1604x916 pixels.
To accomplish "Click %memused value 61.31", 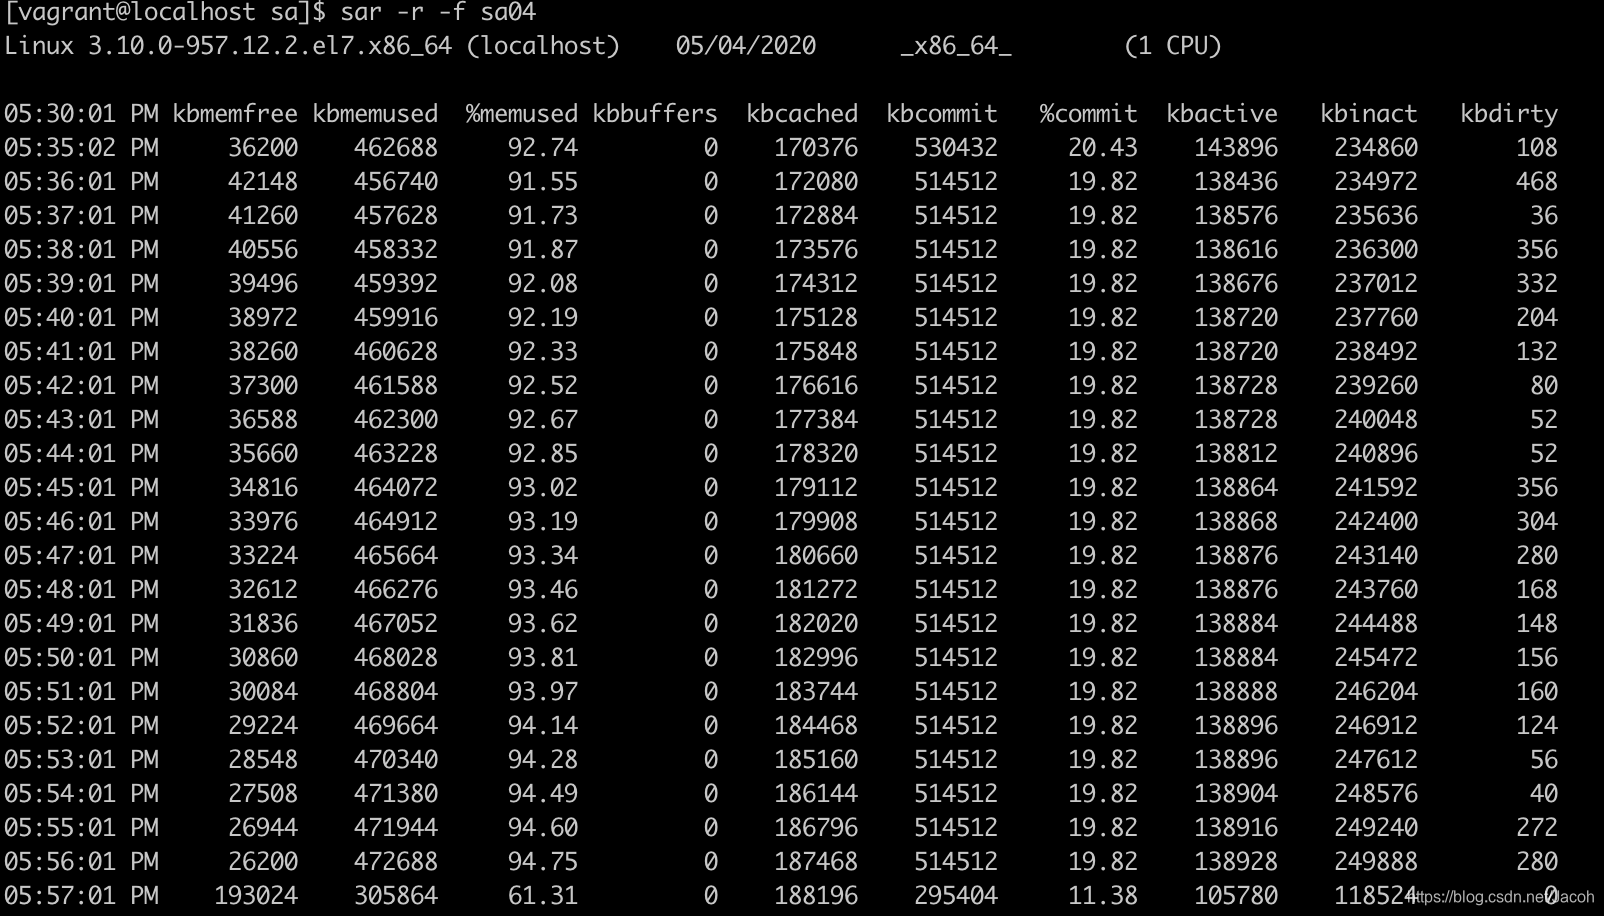I will point(543,896).
